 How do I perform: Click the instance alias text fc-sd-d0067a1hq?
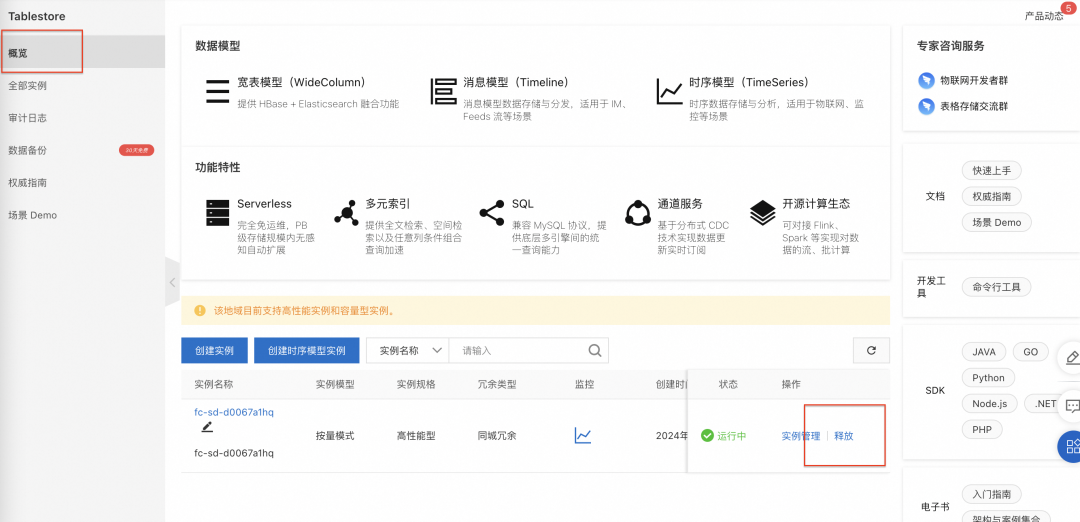click(234, 453)
